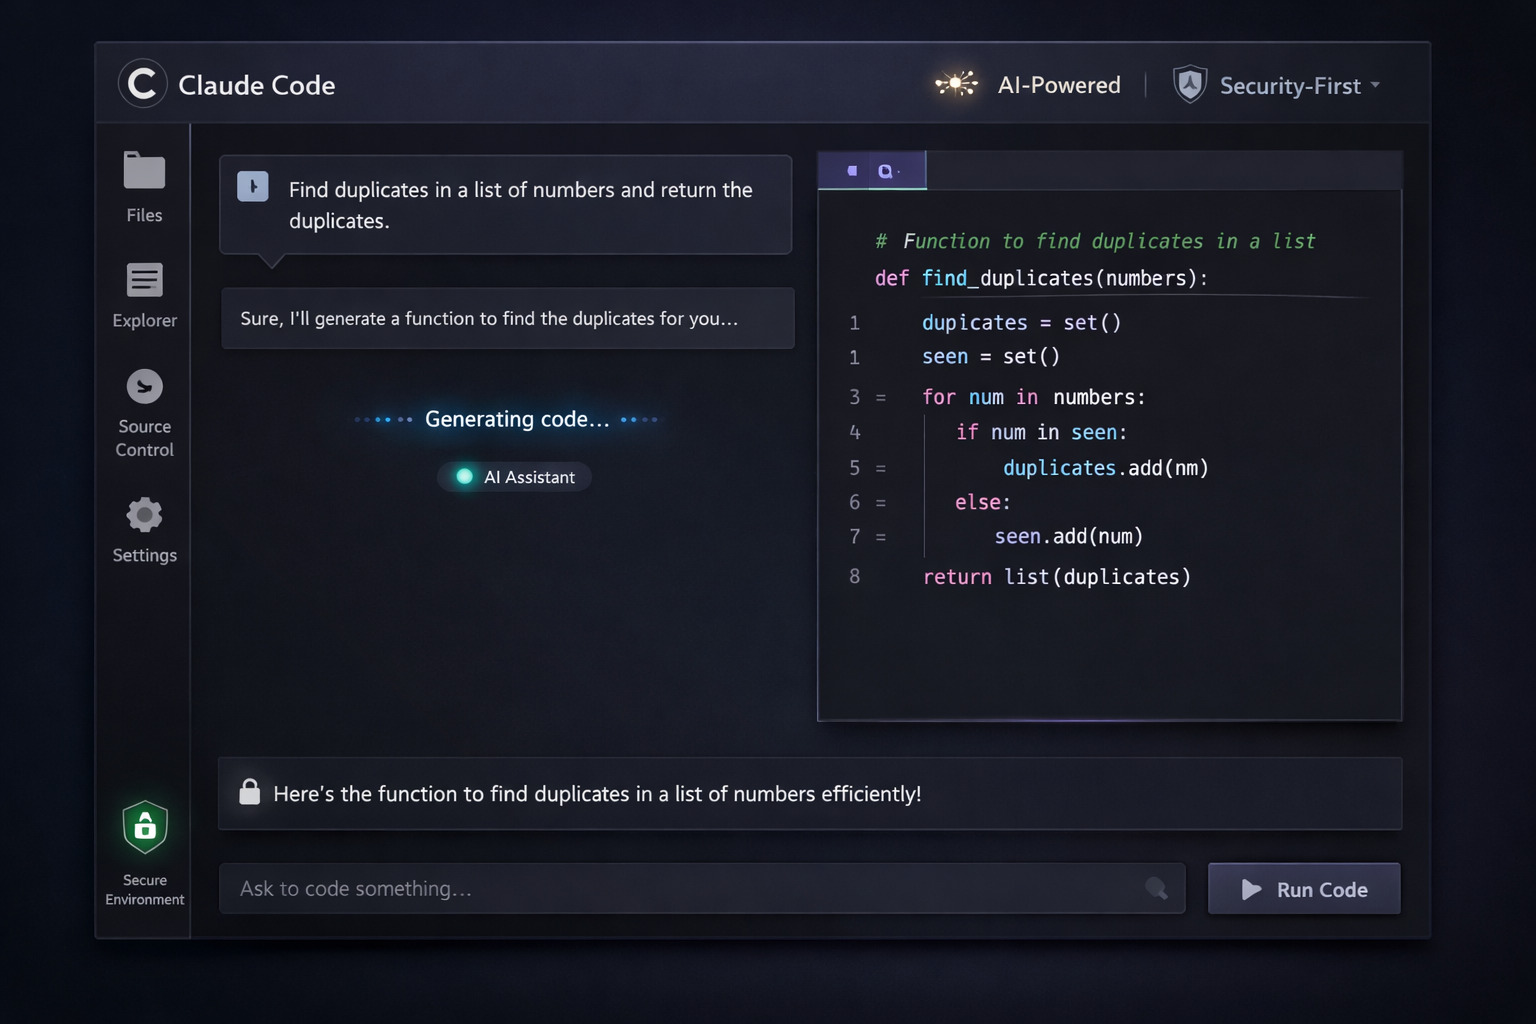The width and height of the screenshot is (1536, 1024).
Task: Click the Security-First shield icon
Action: [1189, 85]
